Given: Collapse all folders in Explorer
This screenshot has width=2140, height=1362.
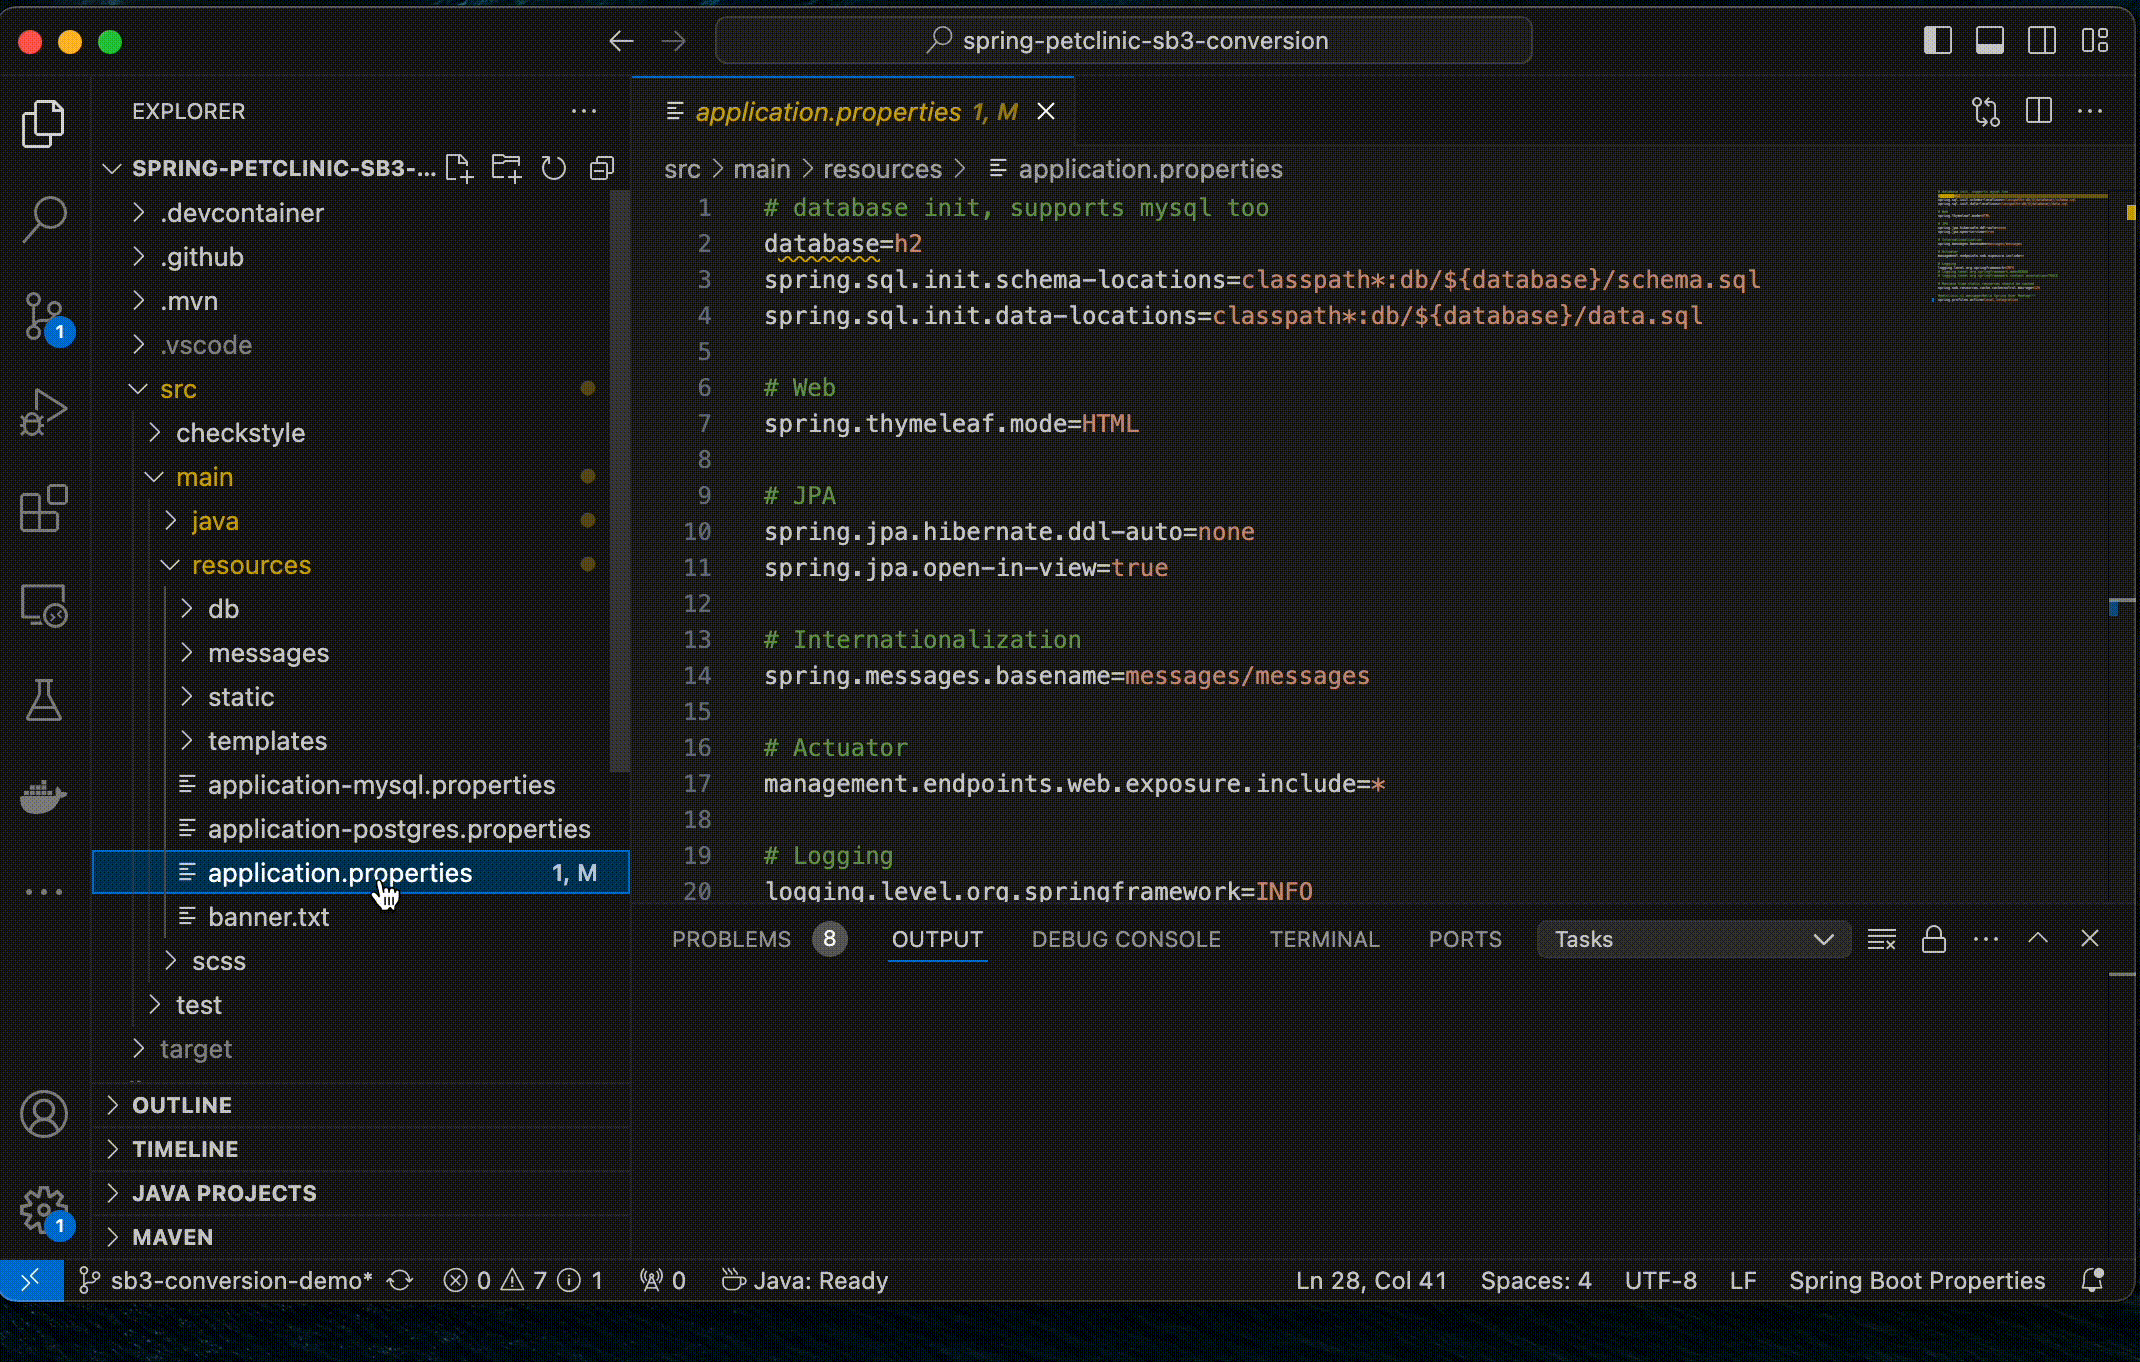Looking at the screenshot, I should [x=602, y=168].
